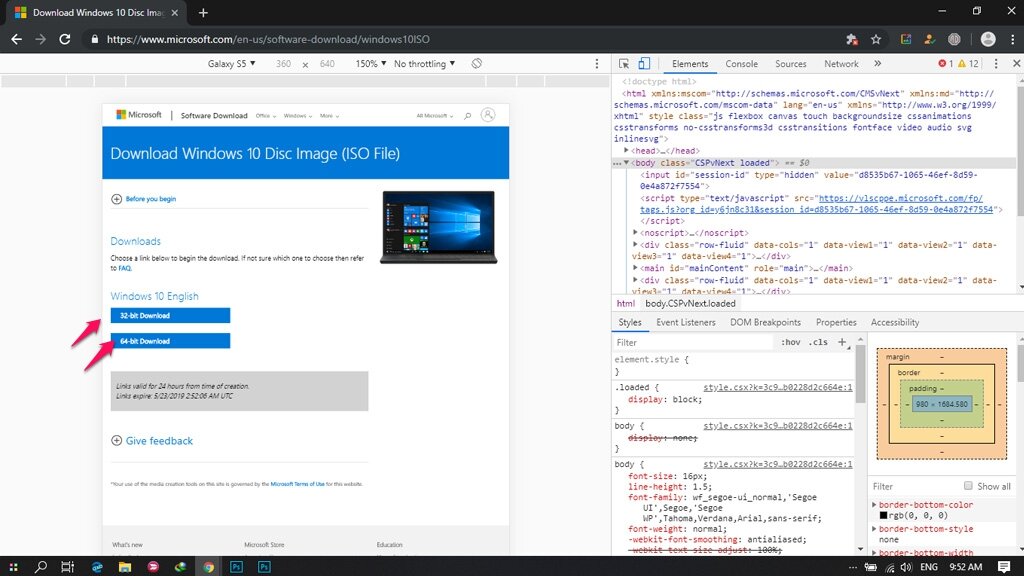
Task: Close the Download Windows 10 tab
Action: (174, 12)
